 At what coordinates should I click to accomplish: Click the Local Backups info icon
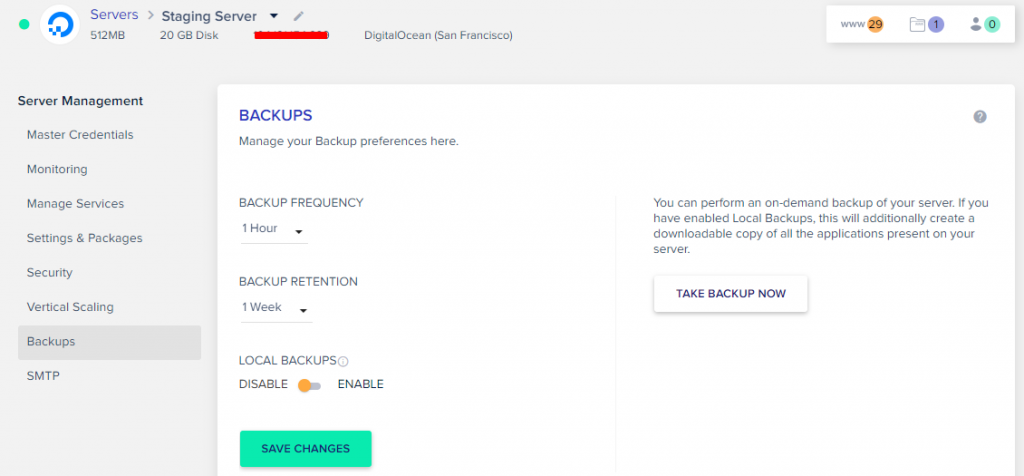pyautogui.click(x=343, y=361)
